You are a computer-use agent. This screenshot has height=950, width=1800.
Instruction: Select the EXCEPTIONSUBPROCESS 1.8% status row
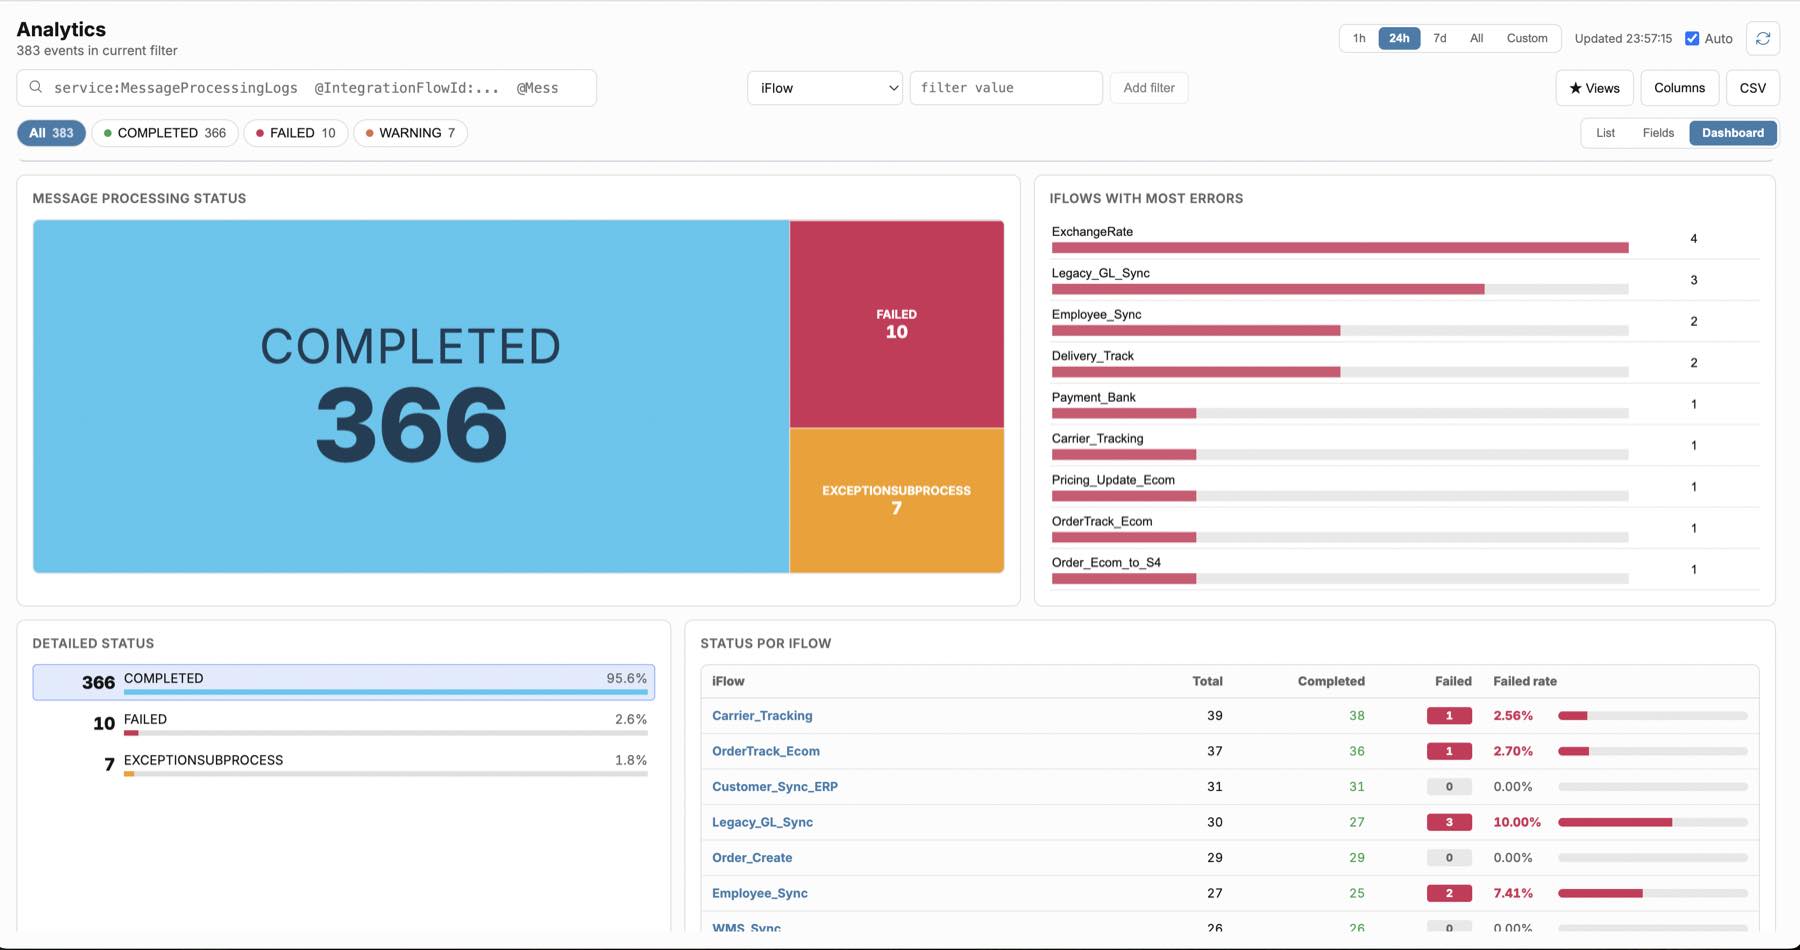[344, 764]
